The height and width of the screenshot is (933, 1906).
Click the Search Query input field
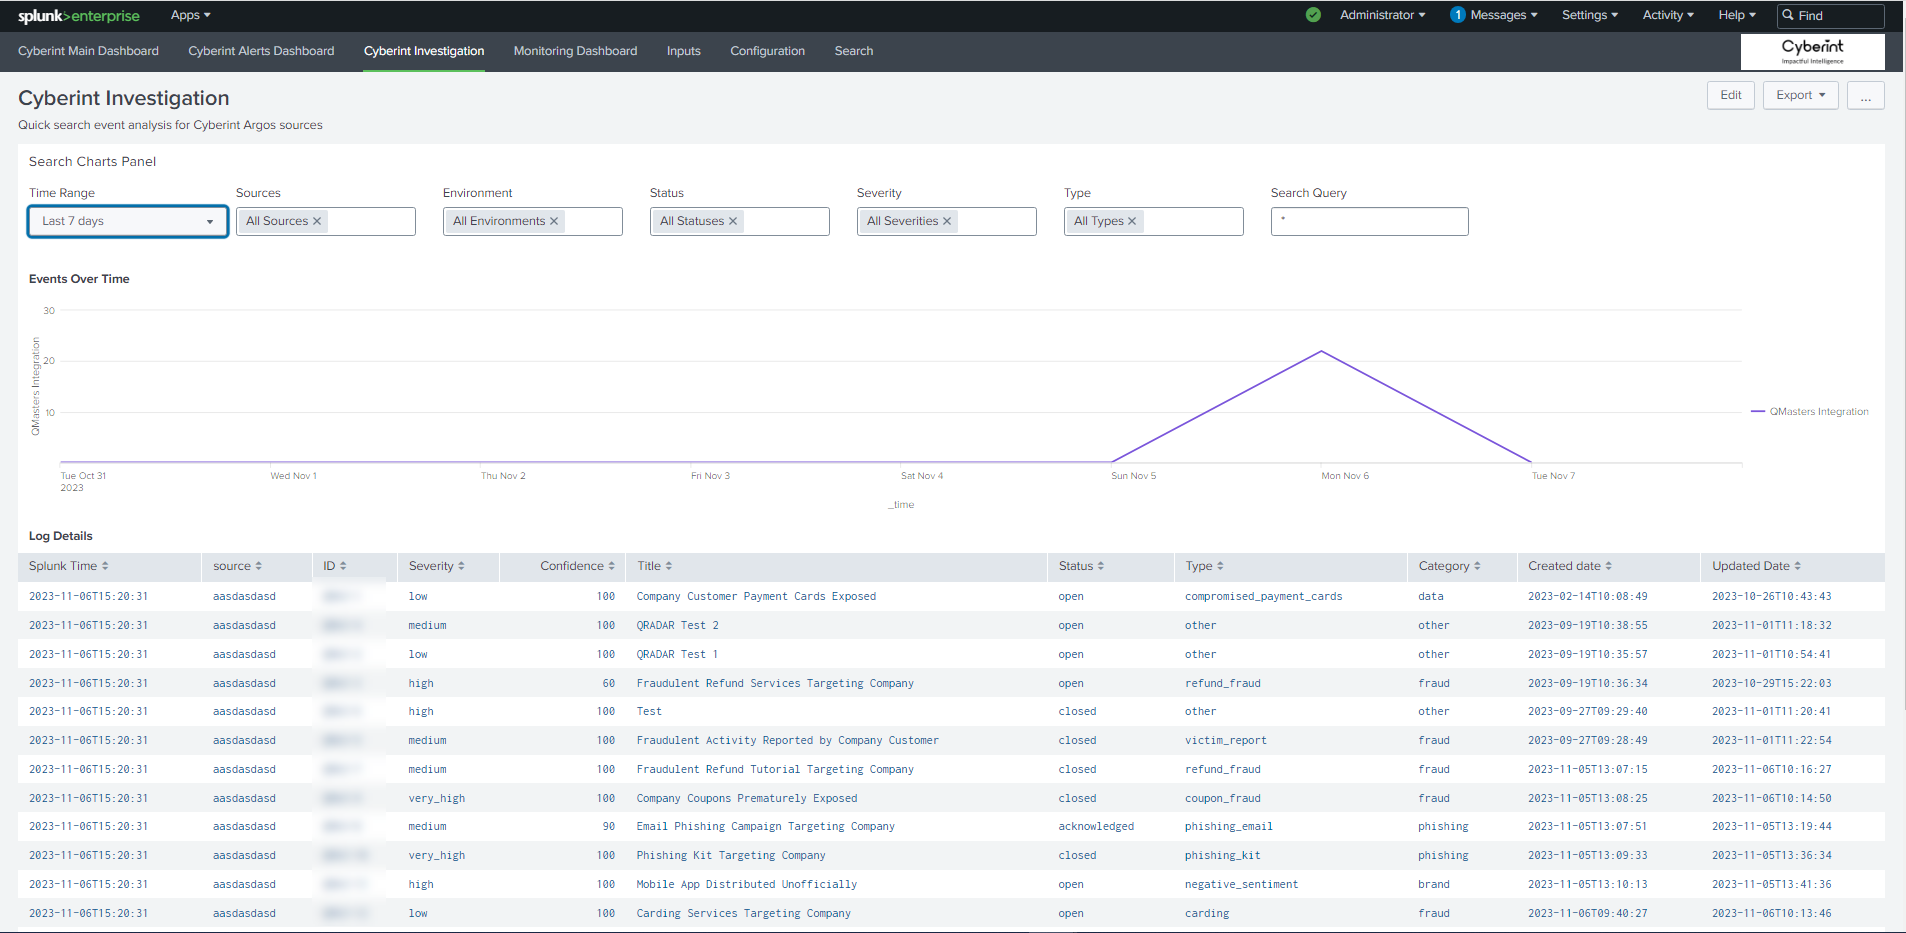[1369, 221]
